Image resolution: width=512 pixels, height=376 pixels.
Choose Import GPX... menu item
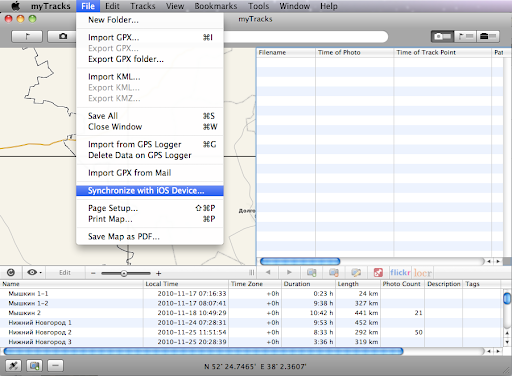[x=150, y=37]
